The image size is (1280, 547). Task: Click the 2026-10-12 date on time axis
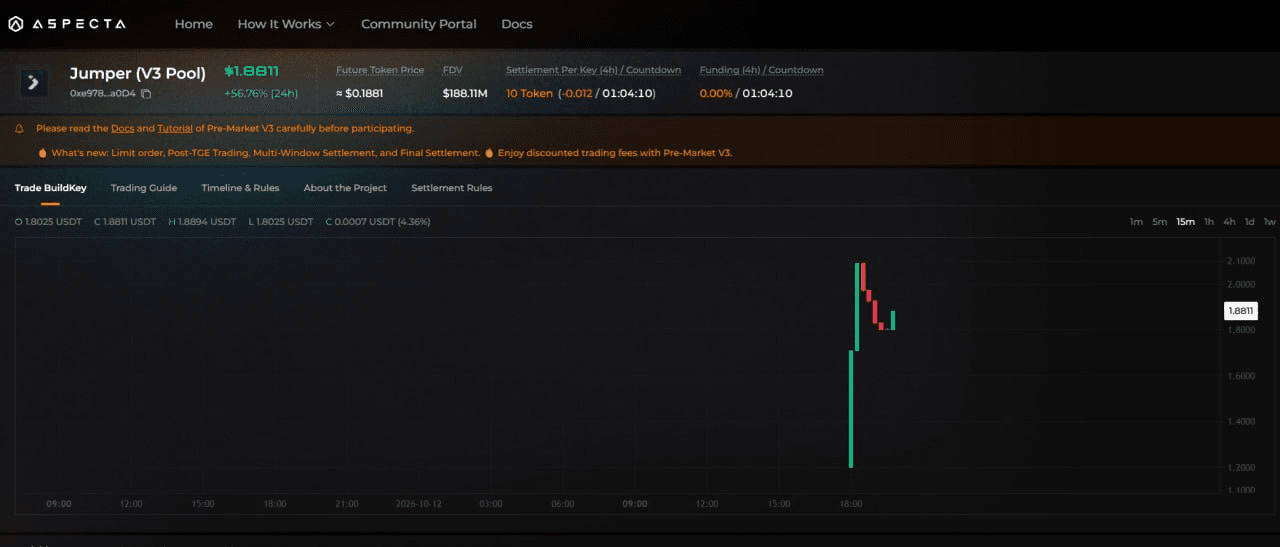click(x=419, y=504)
